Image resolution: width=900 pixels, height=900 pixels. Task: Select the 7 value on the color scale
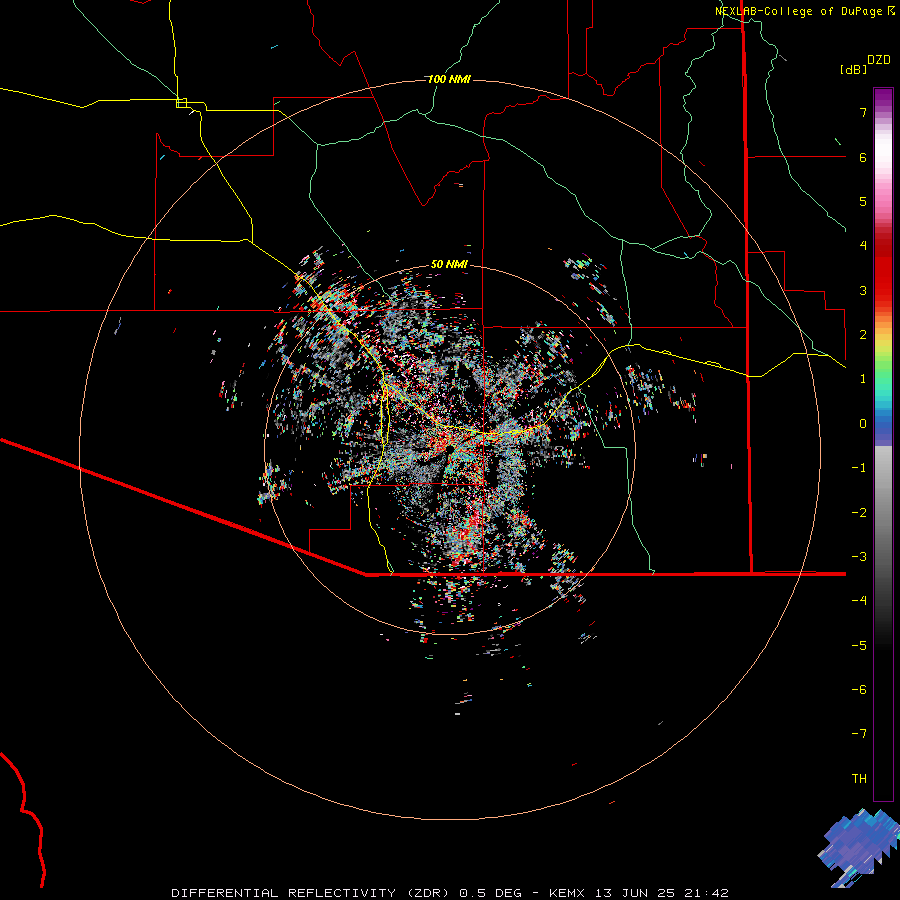pos(863,112)
